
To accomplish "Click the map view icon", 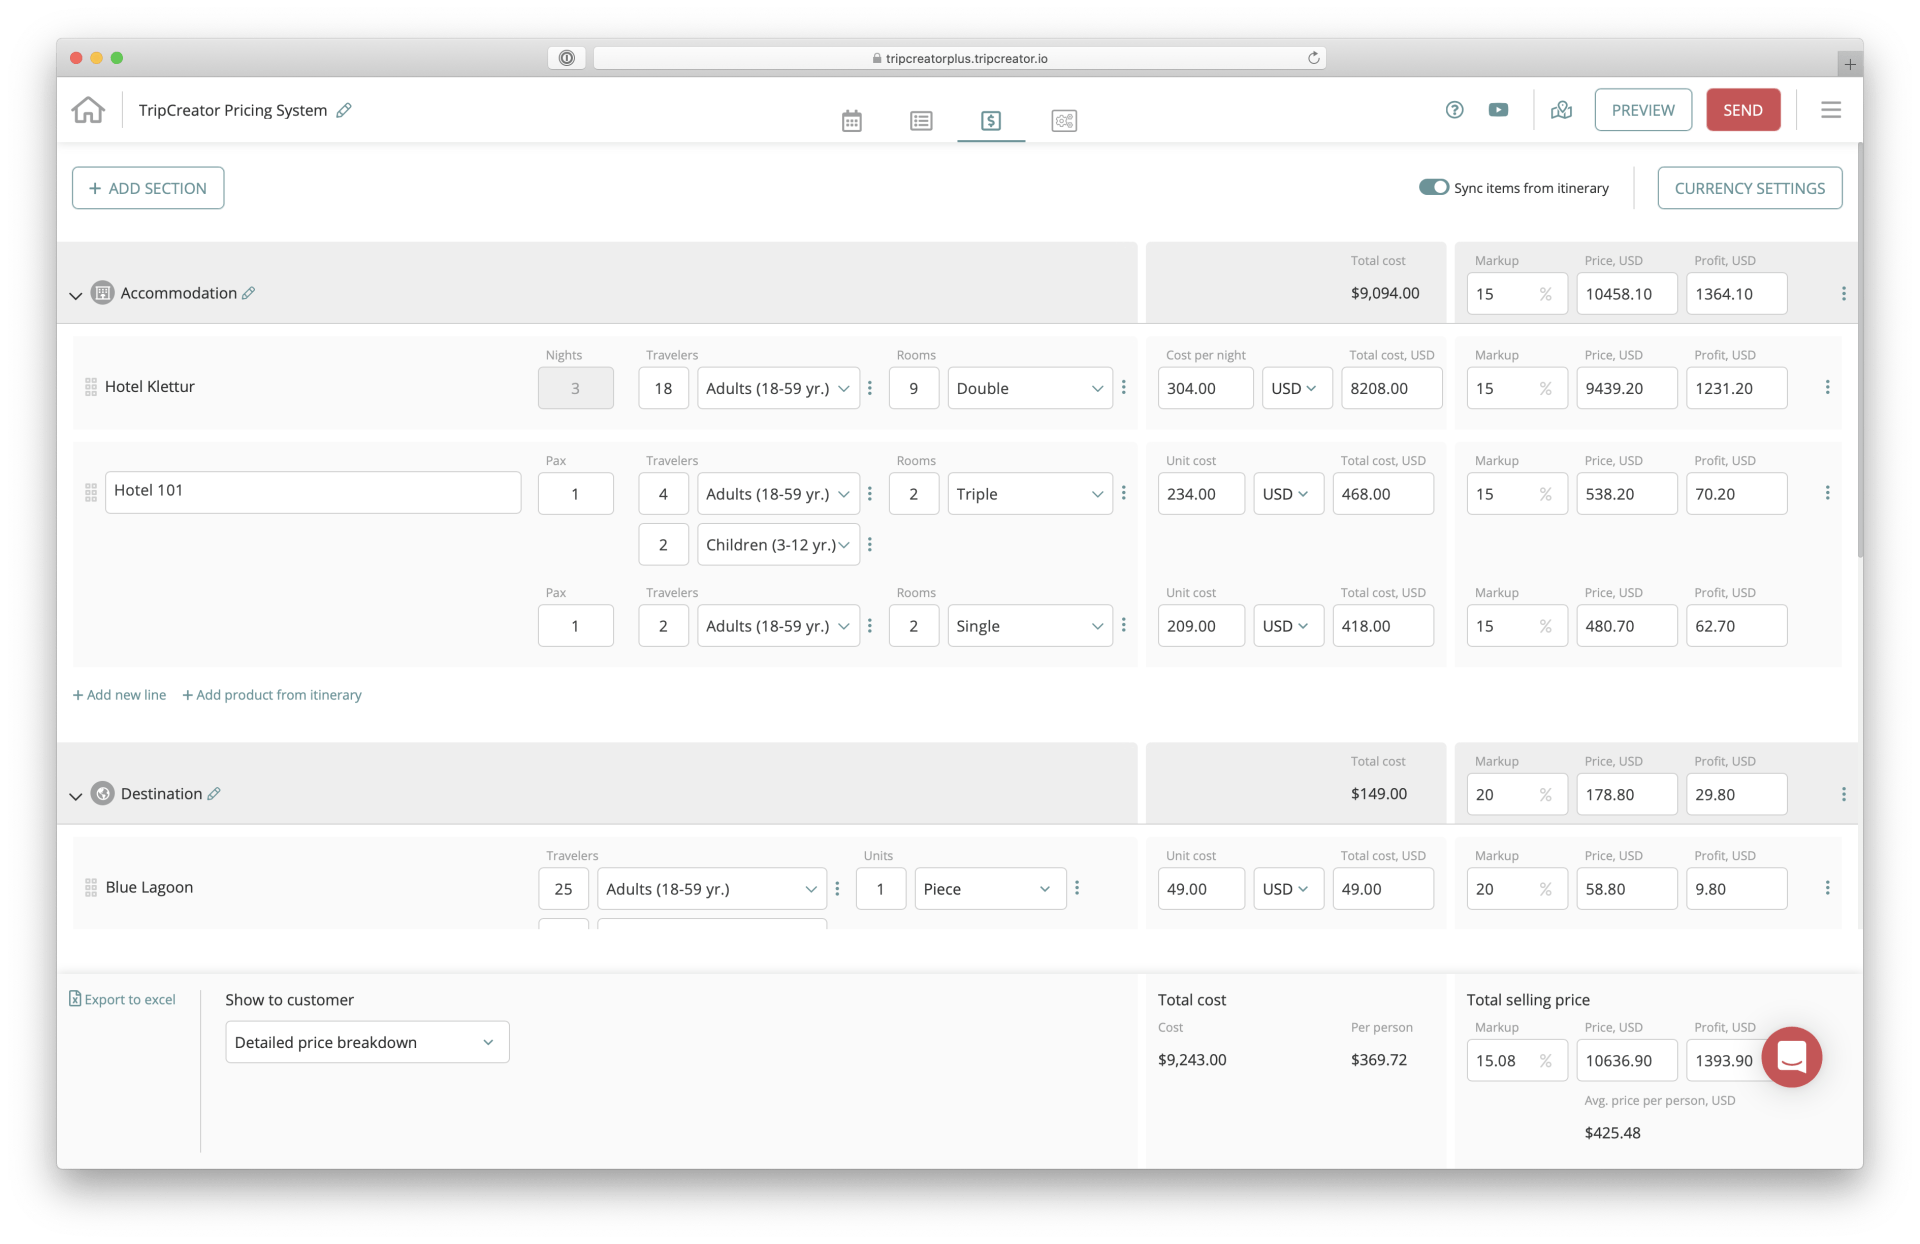I will [x=1561, y=110].
